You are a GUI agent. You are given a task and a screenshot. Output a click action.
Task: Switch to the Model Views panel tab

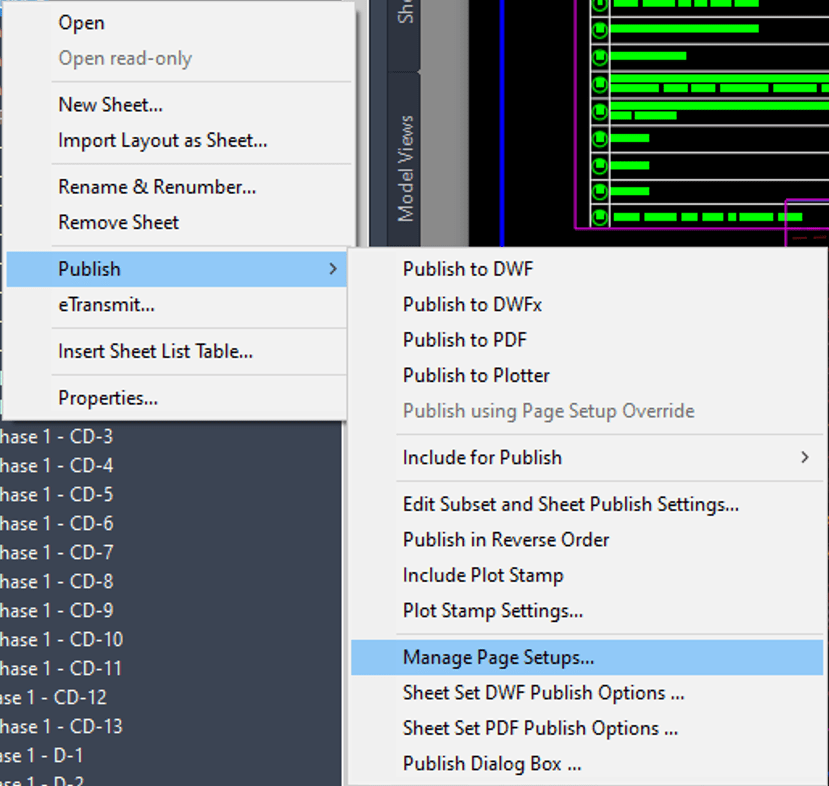[404, 162]
